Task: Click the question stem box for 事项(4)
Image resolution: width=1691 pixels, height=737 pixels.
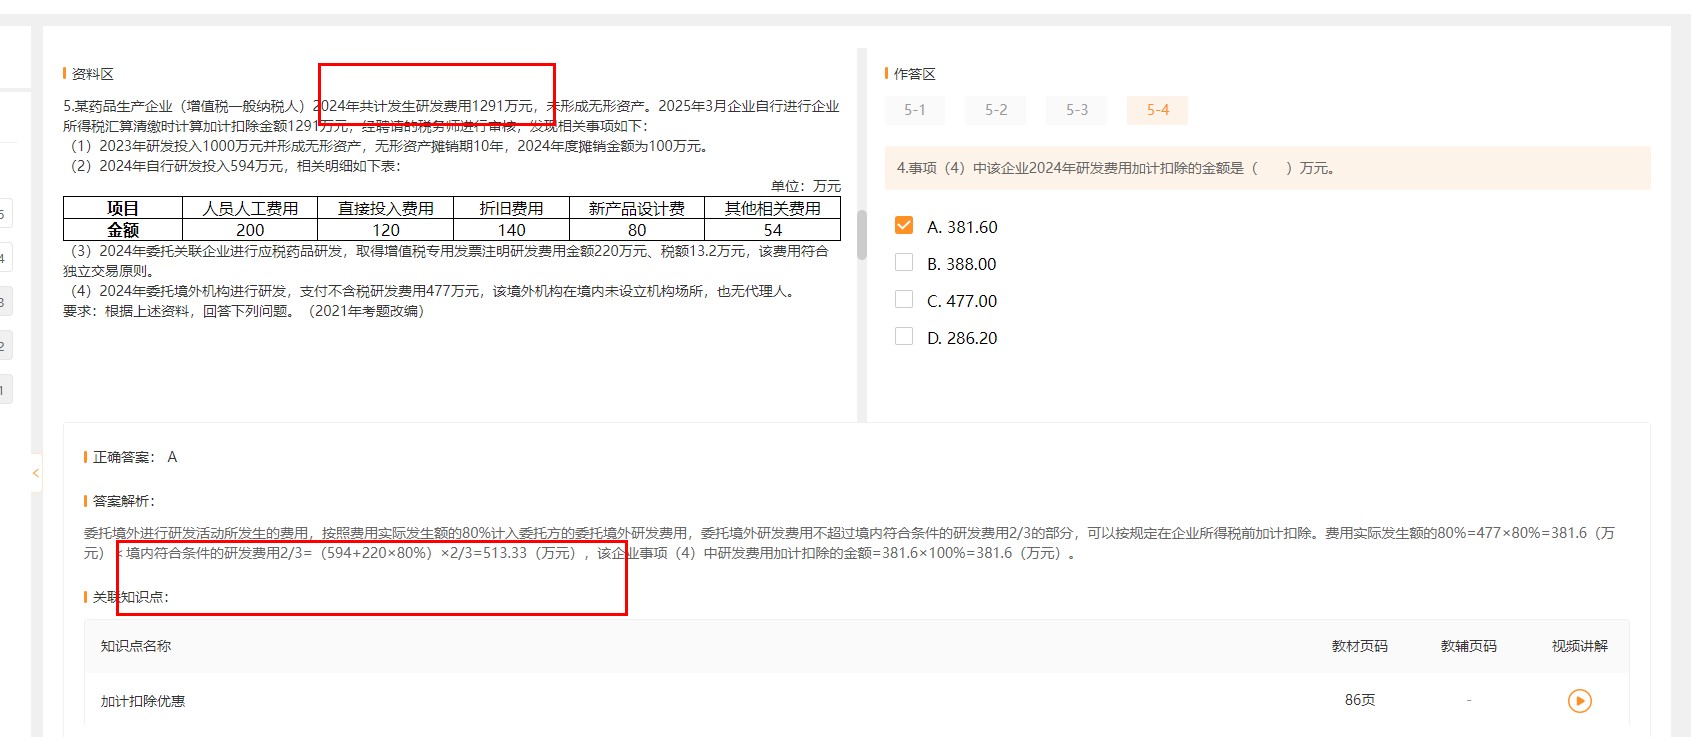Action: point(1266,168)
